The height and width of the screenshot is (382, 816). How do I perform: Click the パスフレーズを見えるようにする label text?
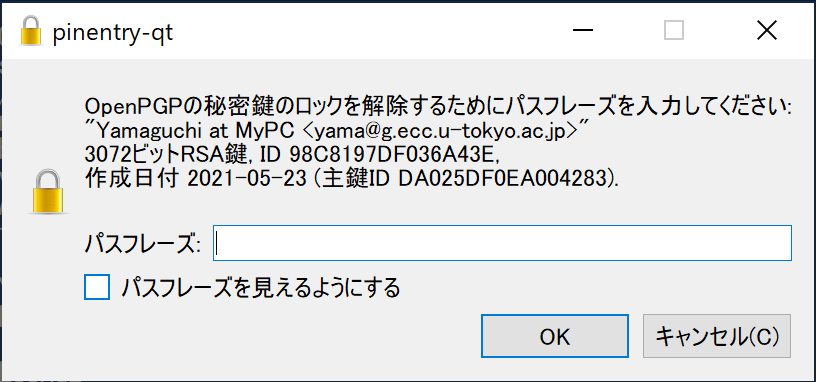(260, 287)
